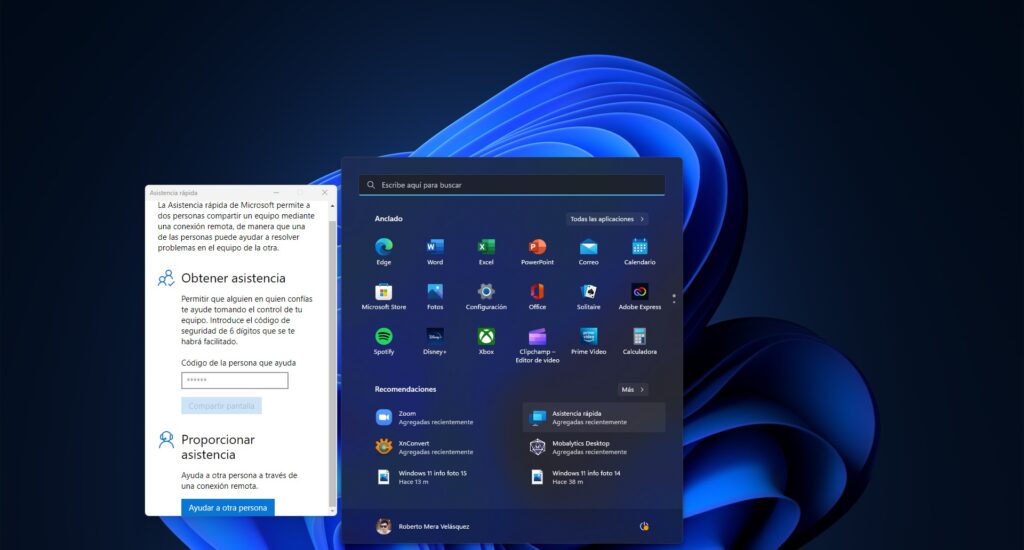Click Compartir pantalla button

(221, 406)
